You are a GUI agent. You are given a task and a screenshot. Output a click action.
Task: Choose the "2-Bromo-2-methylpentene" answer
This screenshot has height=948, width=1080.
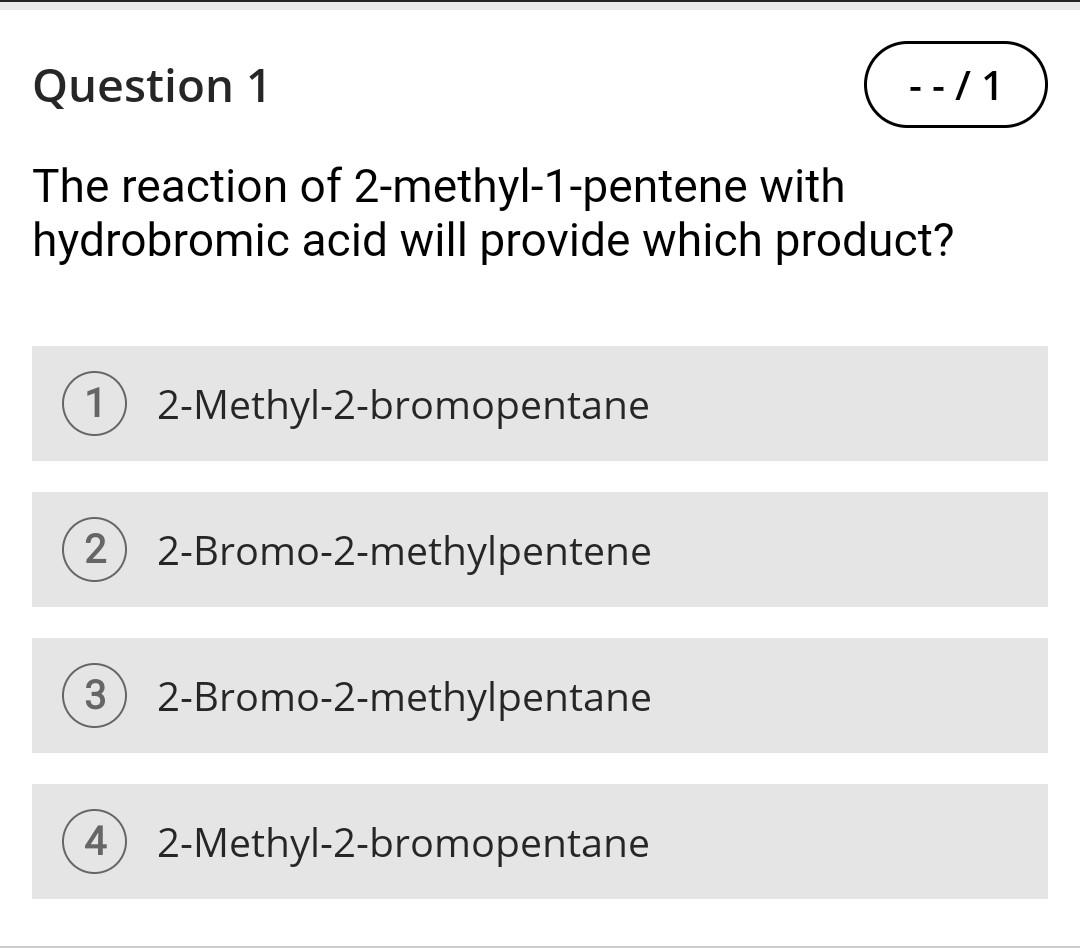pyautogui.click(x=404, y=551)
